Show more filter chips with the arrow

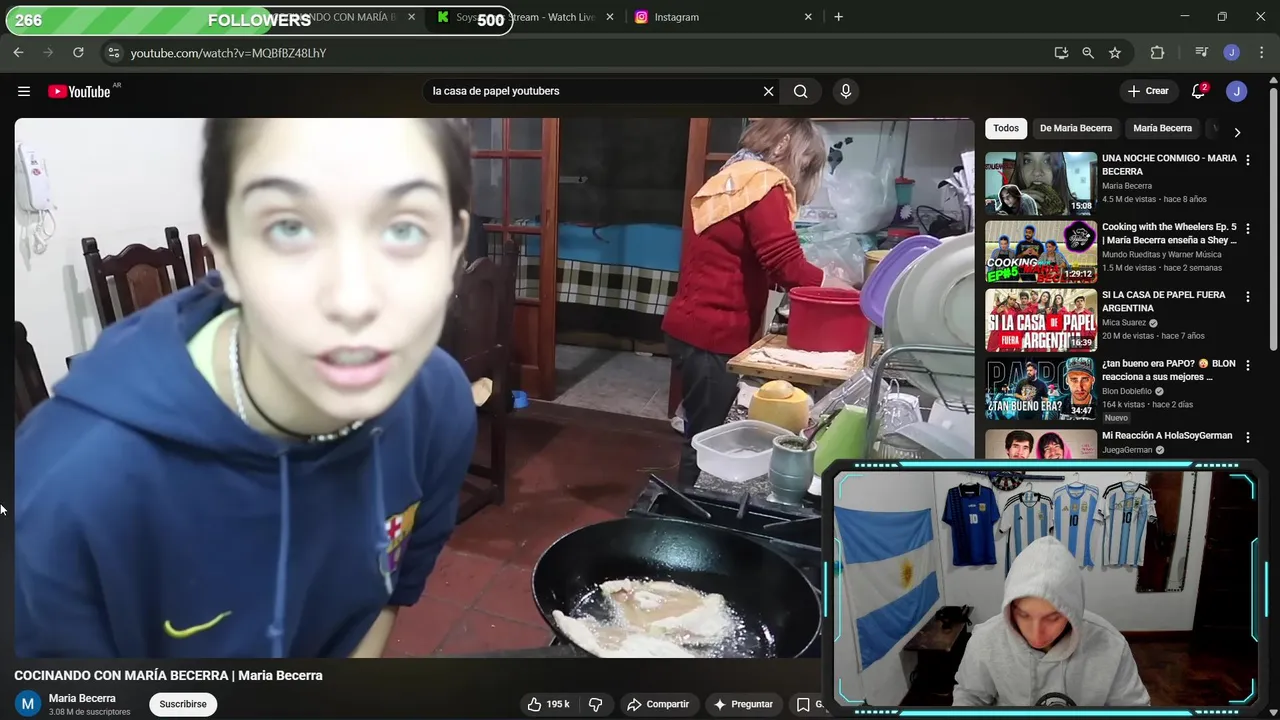click(1237, 132)
